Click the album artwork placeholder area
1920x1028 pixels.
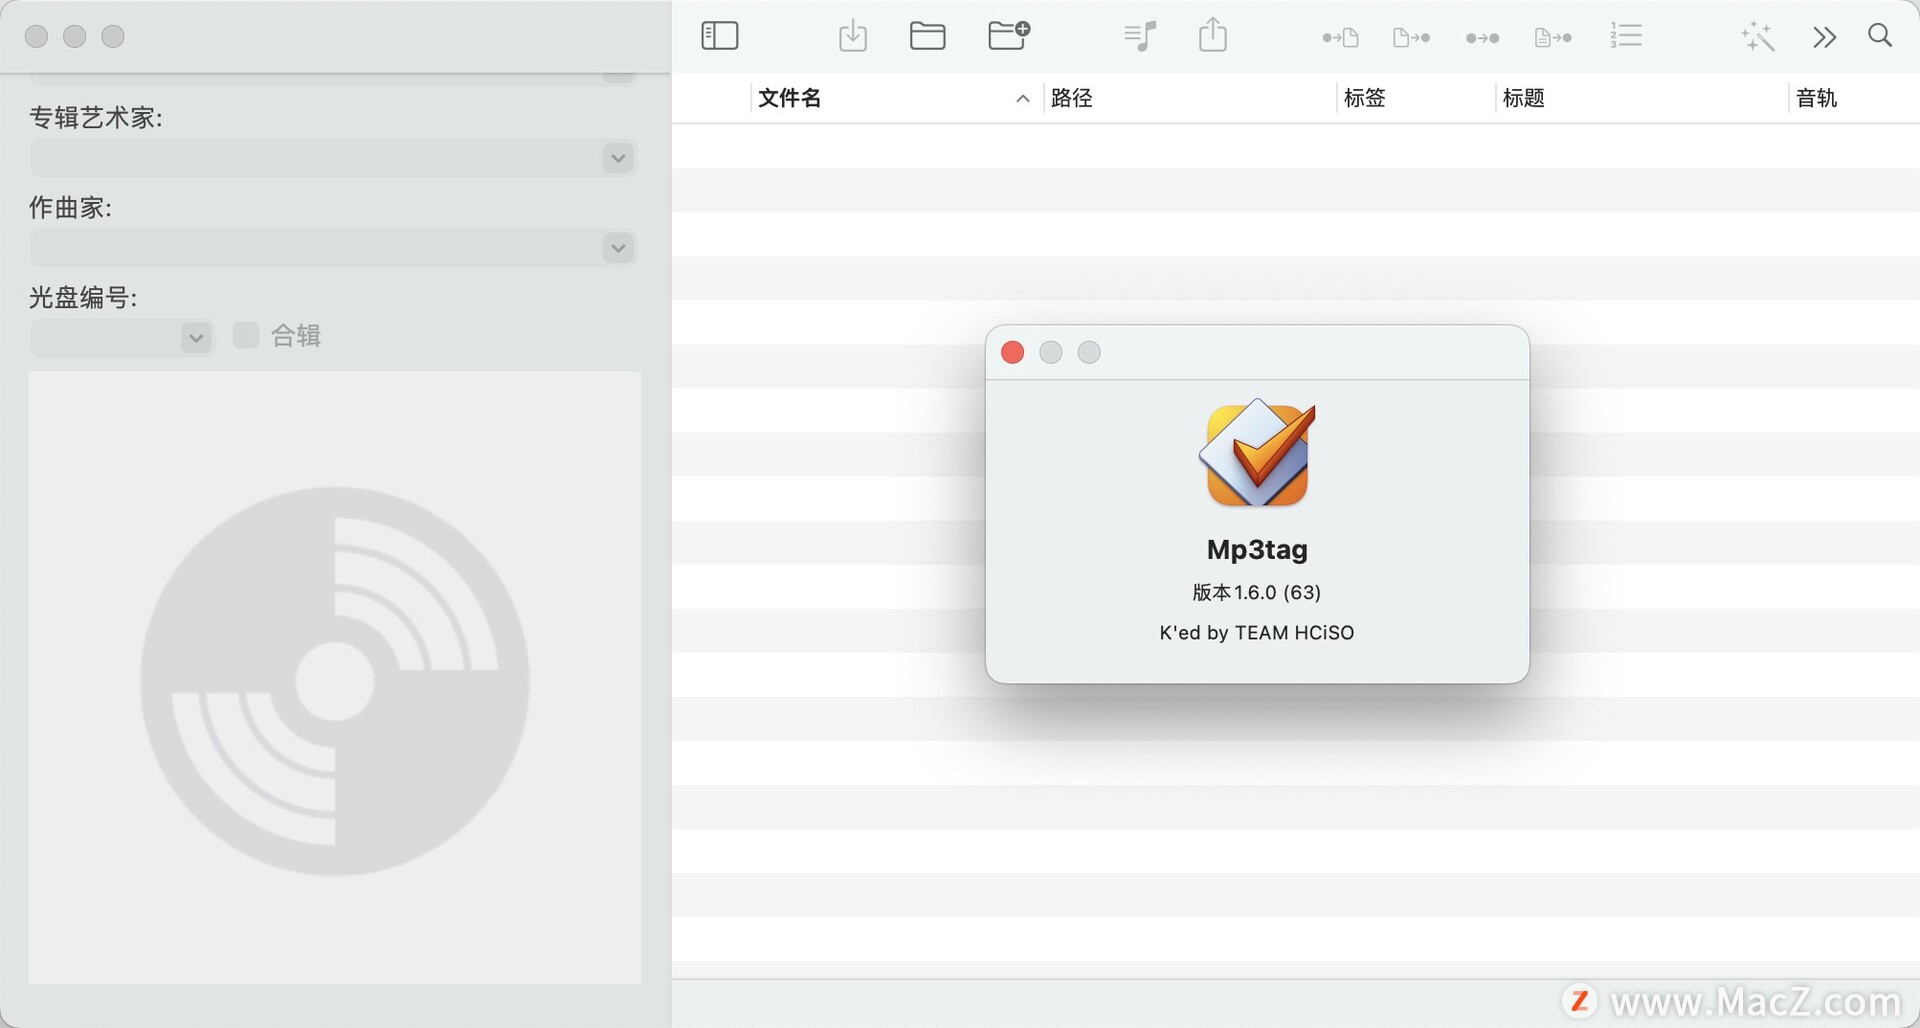[335, 677]
